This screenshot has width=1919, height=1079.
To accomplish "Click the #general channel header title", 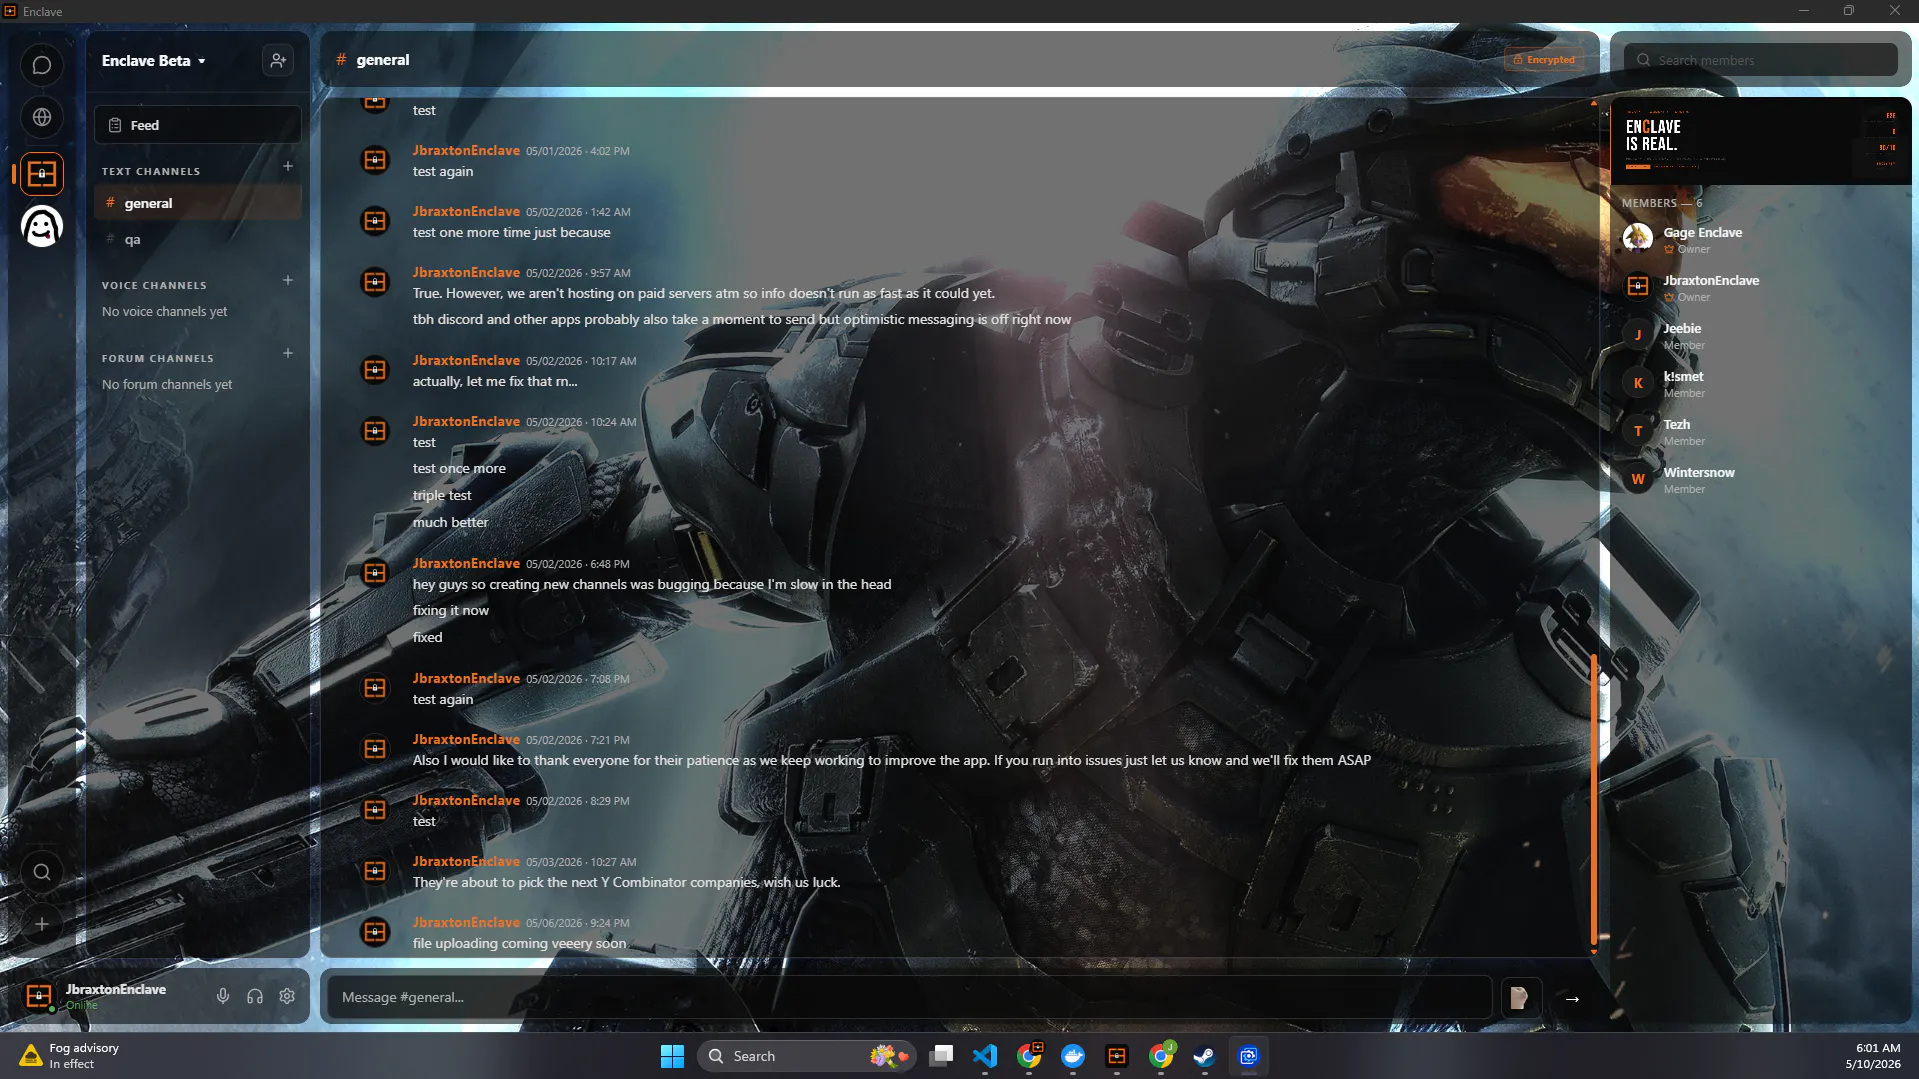I will 383,60.
